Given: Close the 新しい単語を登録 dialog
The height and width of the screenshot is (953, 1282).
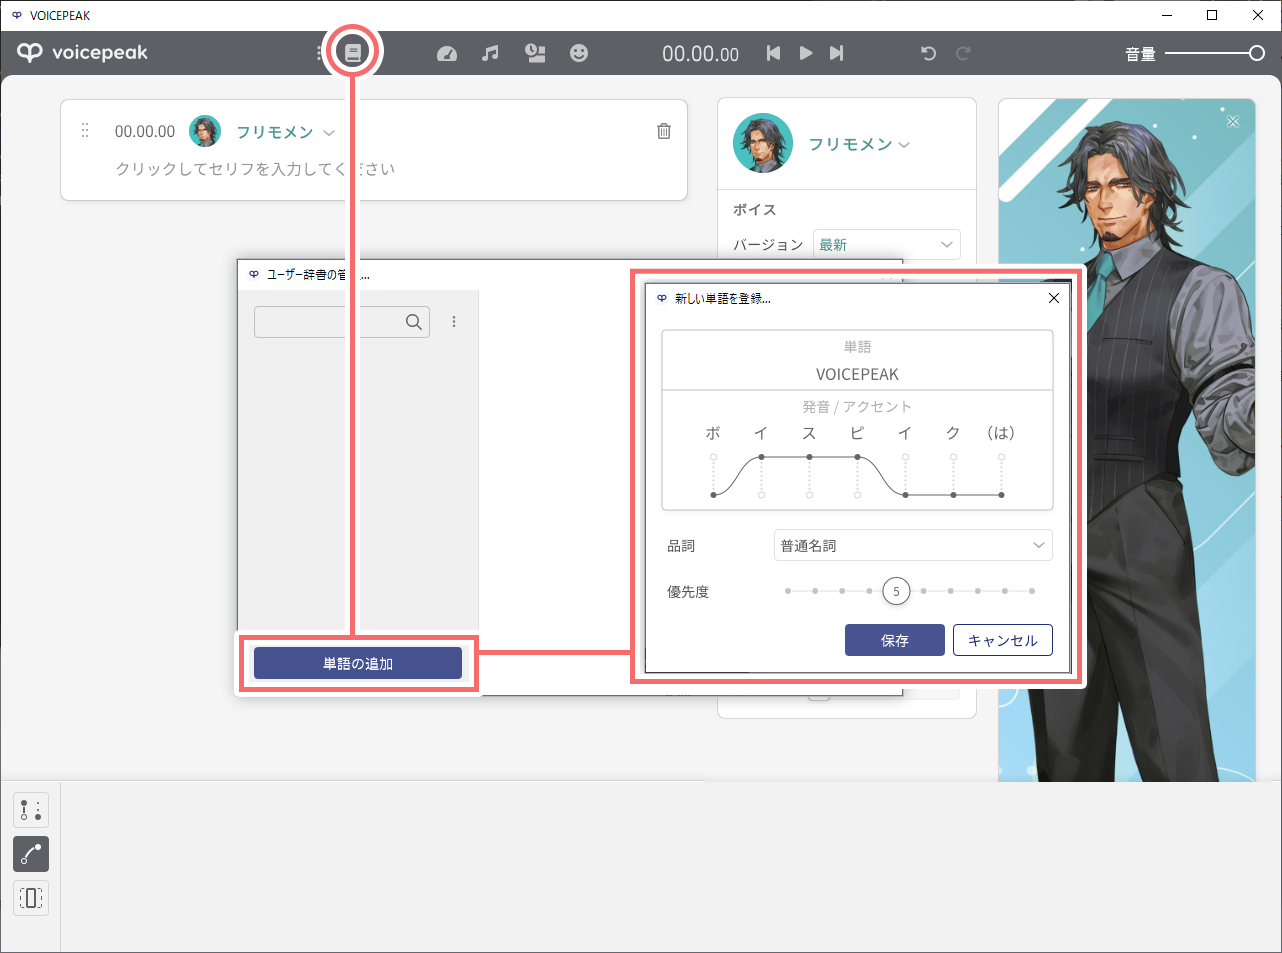Looking at the screenshot, I should (1053, 298).
